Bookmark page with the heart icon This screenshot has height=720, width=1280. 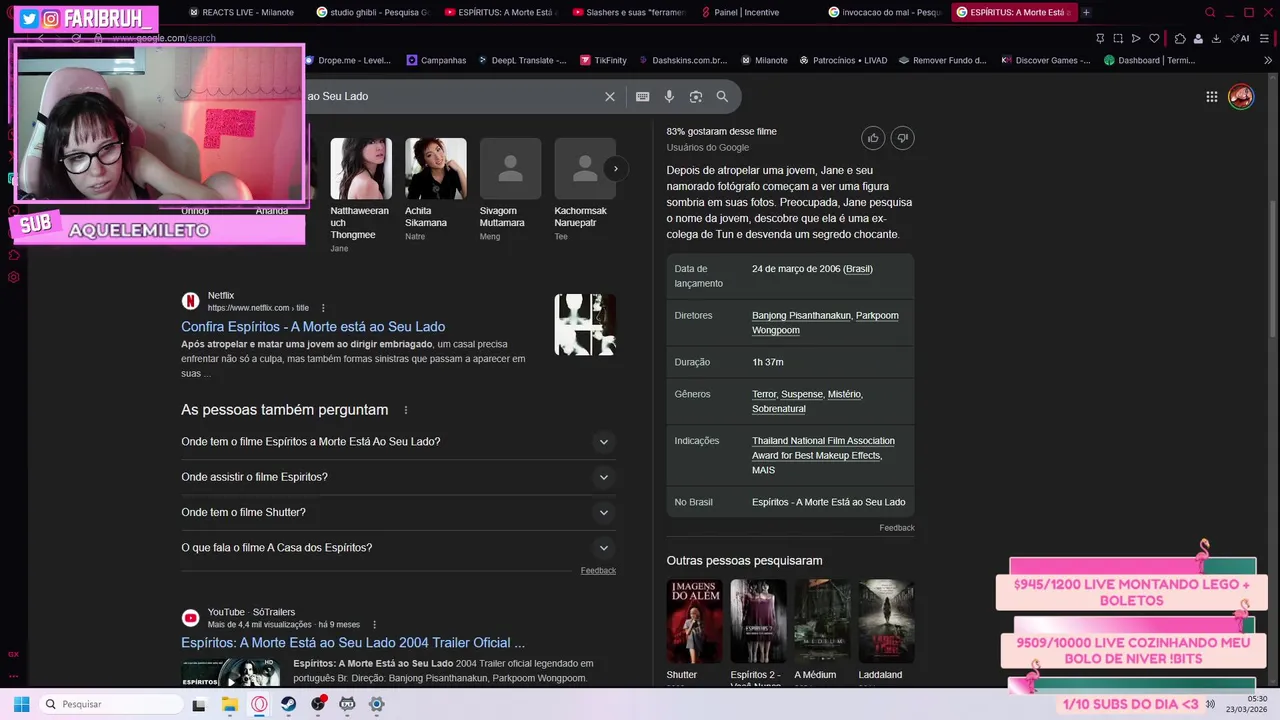click(x=1154, y=38)
